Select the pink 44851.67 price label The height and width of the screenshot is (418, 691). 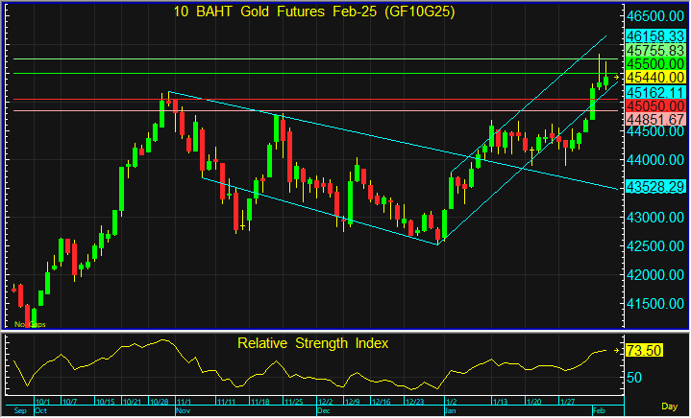click(x=655, y=119)
